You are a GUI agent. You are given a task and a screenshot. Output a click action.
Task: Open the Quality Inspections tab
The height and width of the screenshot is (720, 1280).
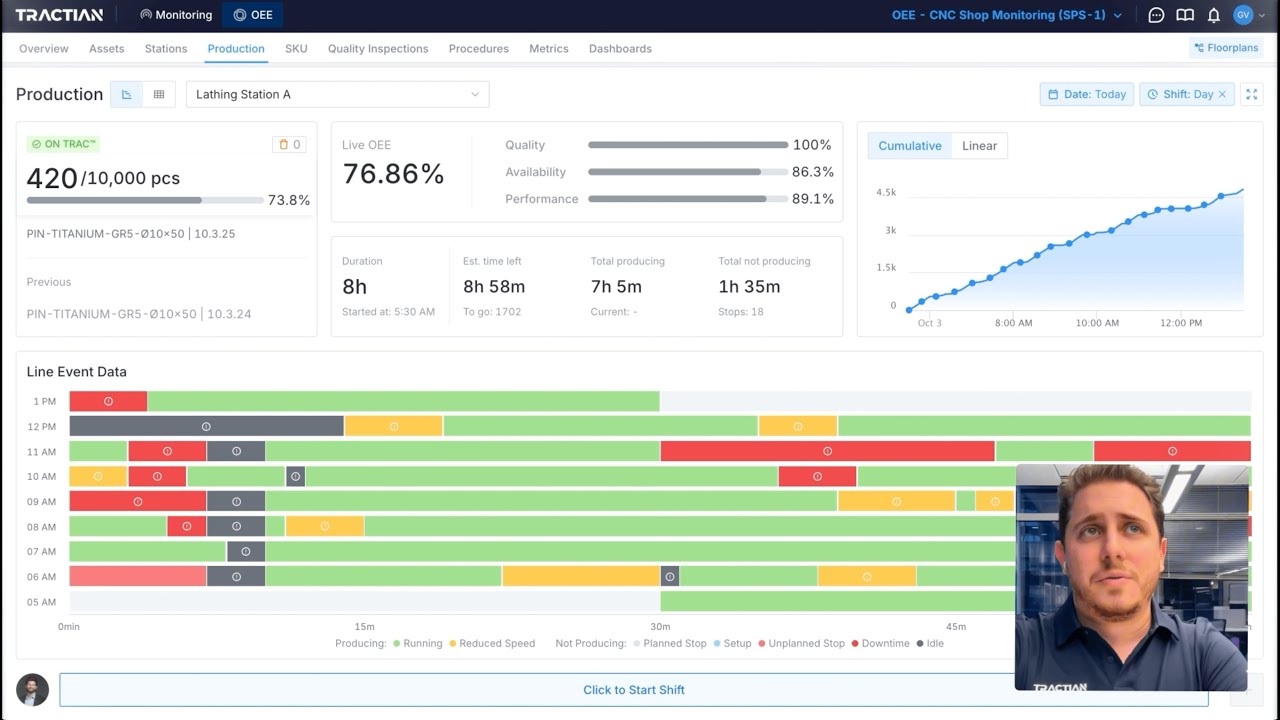(378, 48)
